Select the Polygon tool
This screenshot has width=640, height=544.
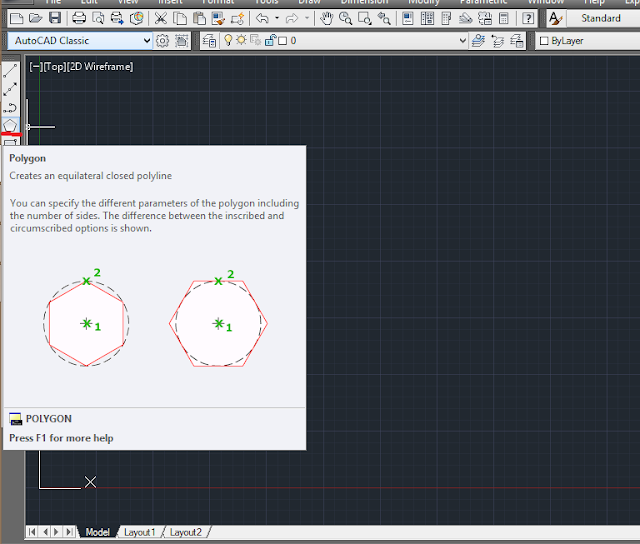point(10,125)
